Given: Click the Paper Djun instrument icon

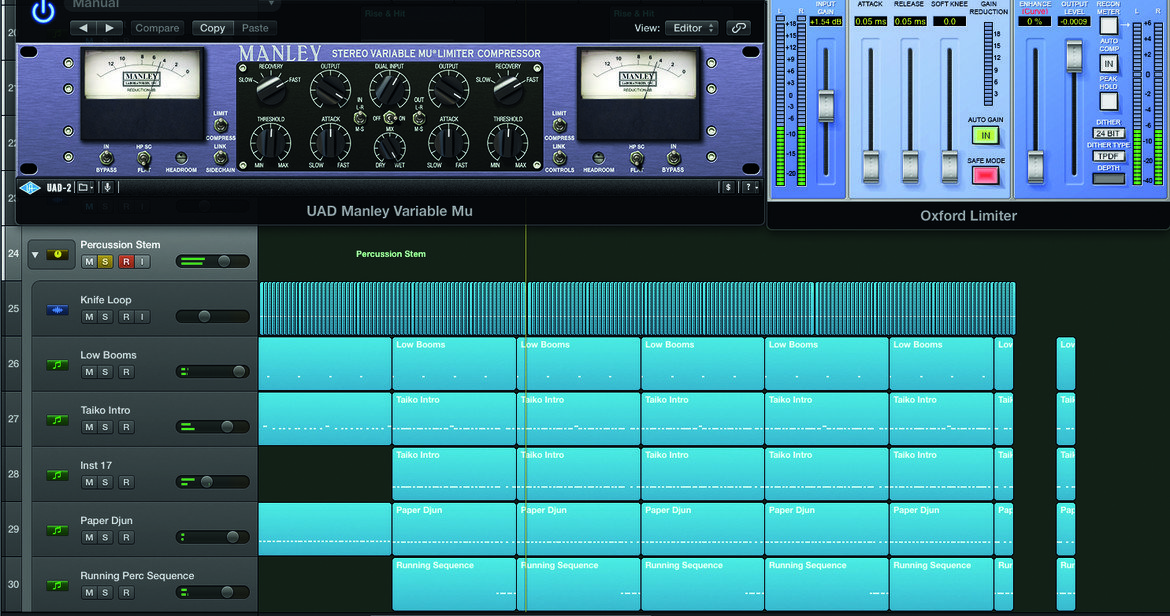Looking at the screenshot, I should click(57, 530).
